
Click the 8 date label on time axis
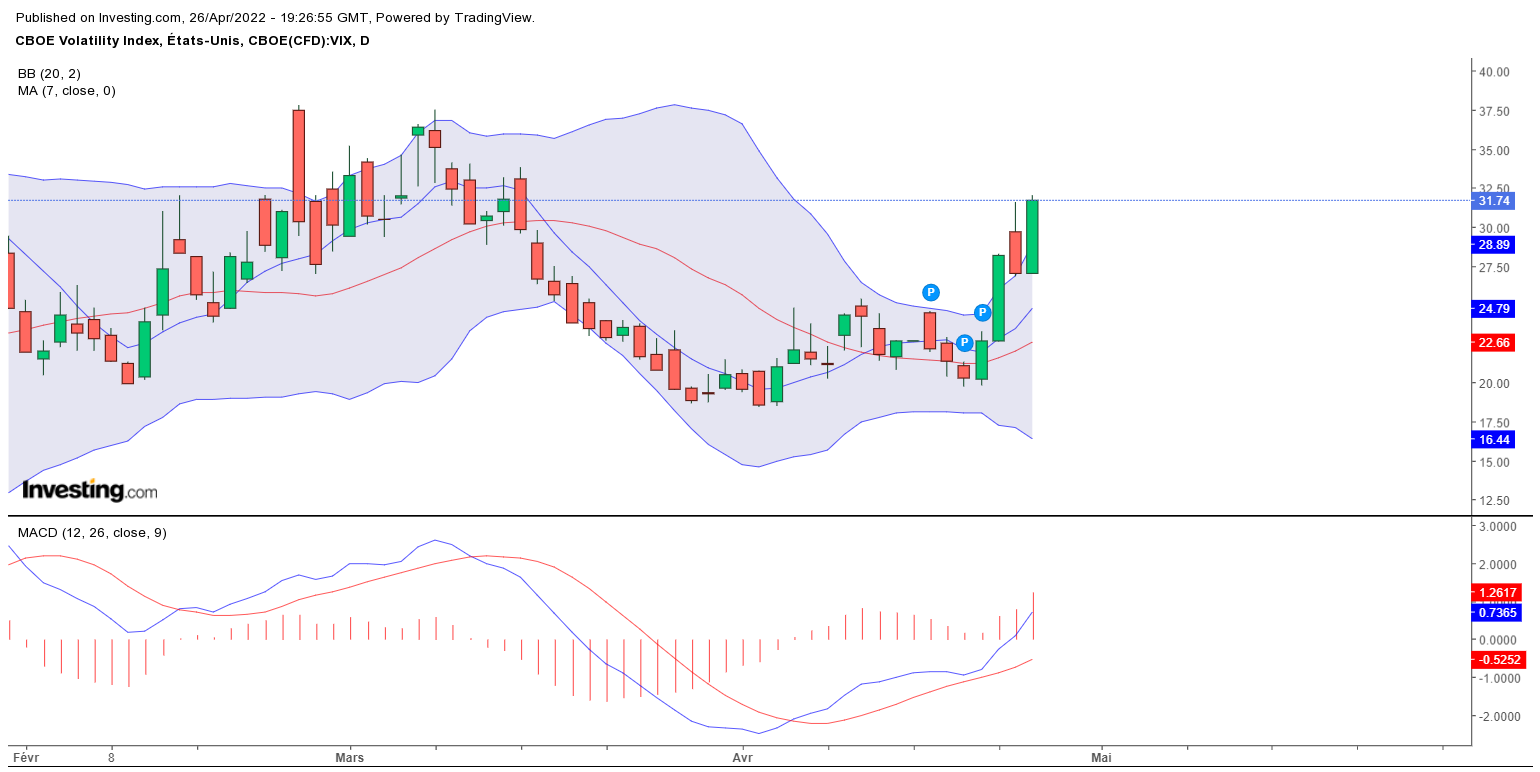(112, 758)
